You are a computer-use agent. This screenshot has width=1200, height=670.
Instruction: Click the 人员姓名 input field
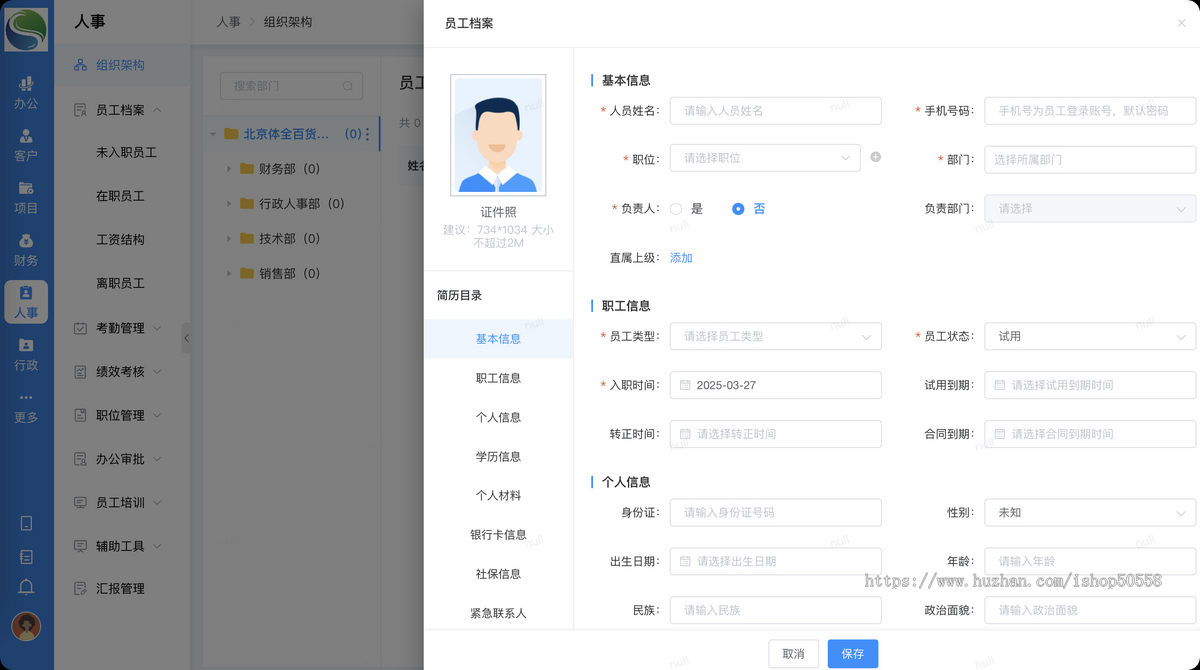coord(776,110)
